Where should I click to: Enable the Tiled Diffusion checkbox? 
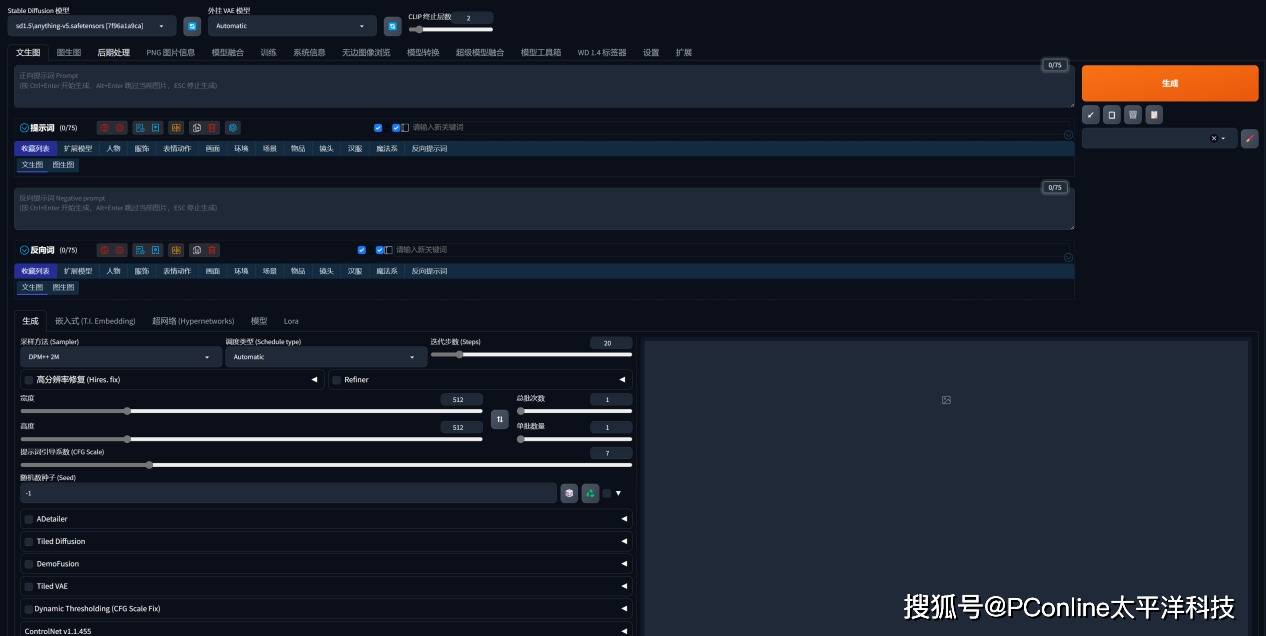(x=29, y=541)
